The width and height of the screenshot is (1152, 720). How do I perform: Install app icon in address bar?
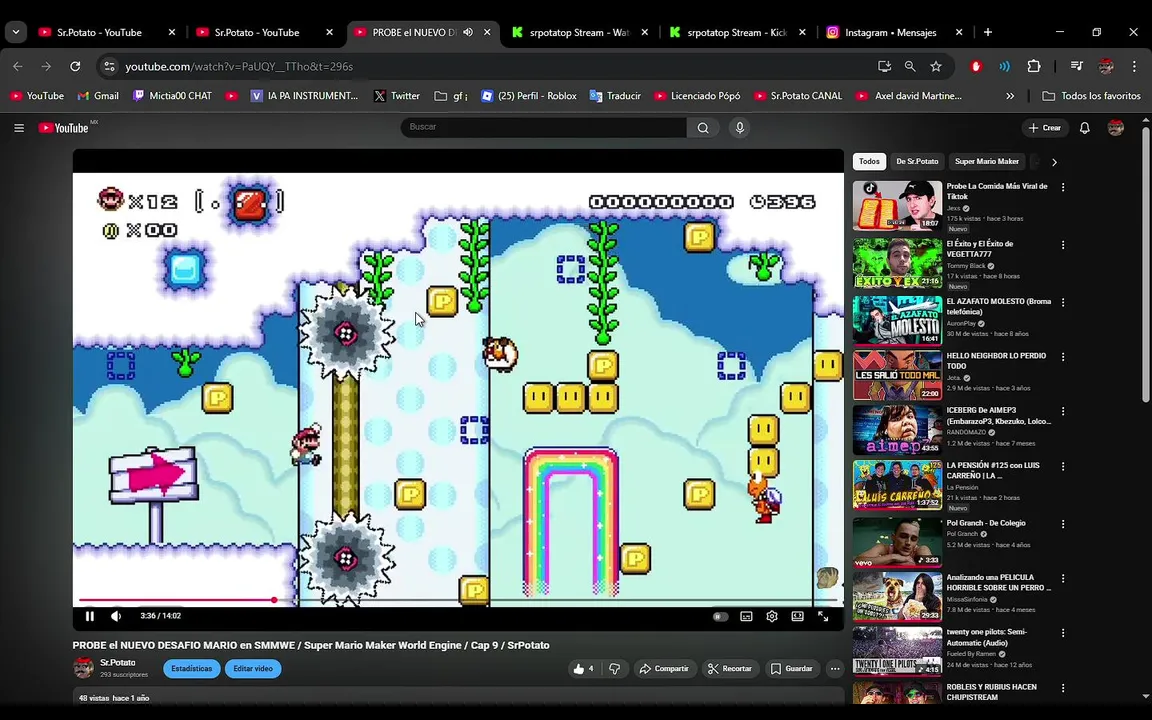coord(884,66)
